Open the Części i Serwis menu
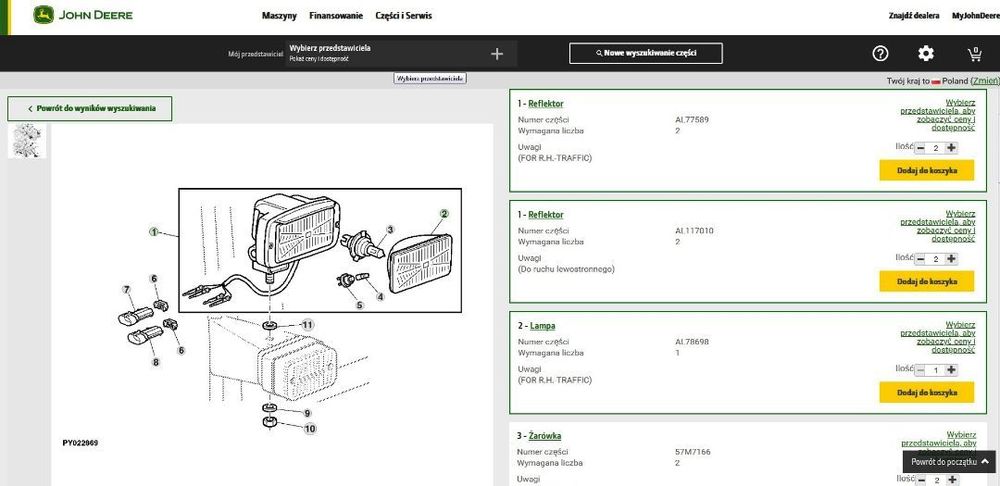The height and width of the screenshot is (486, 1000). 404,15
